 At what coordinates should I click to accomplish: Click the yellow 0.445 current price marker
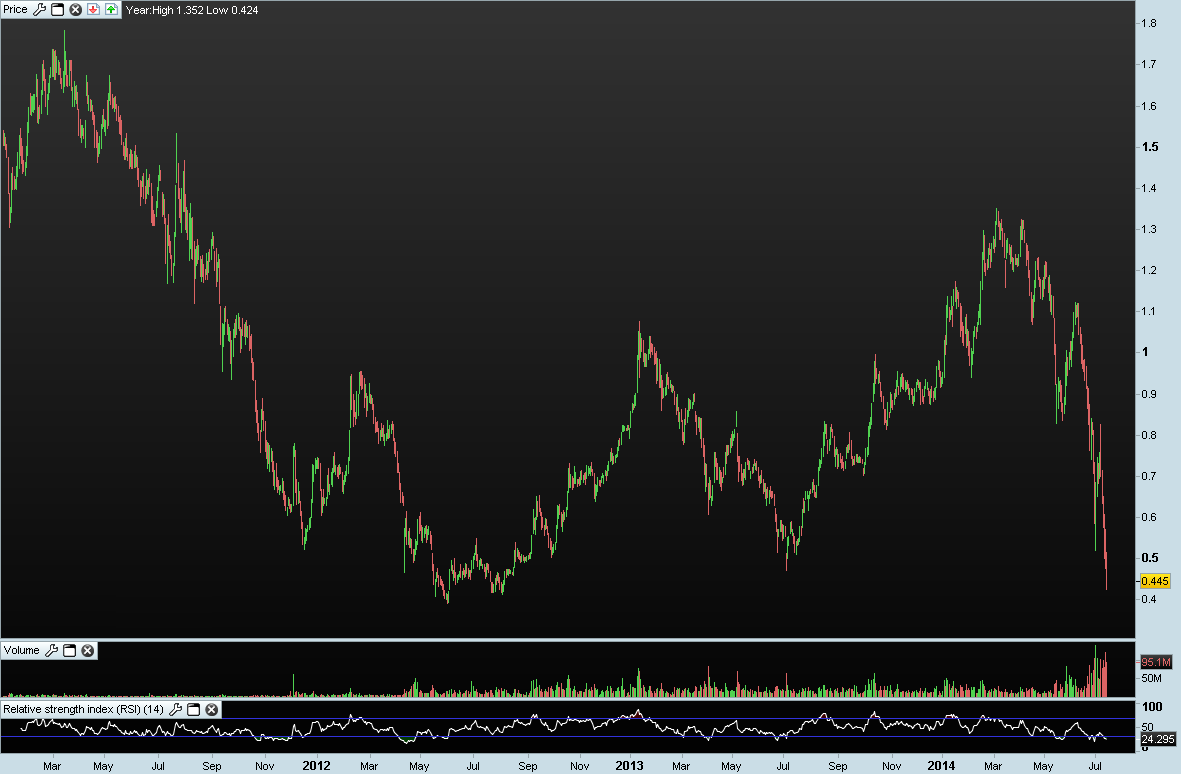tap(1155, 581)
